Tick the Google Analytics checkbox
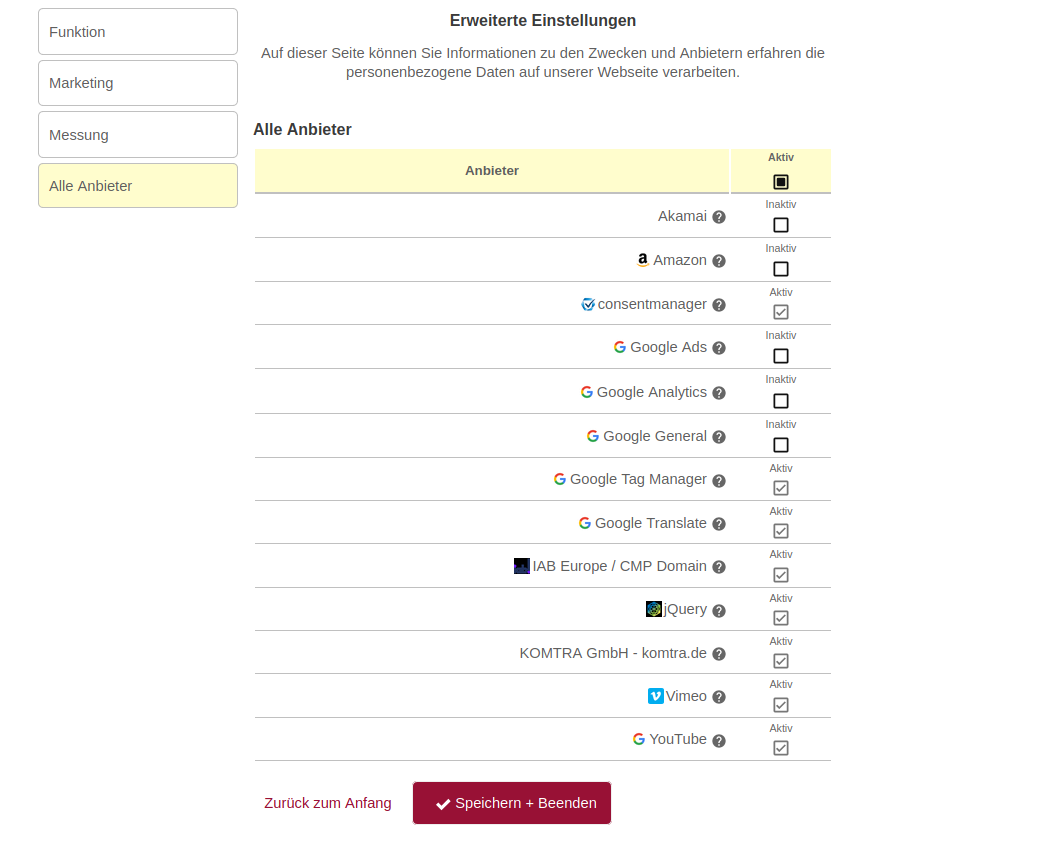This screenshot has height=866, width=1045. (x=781, y=401)
